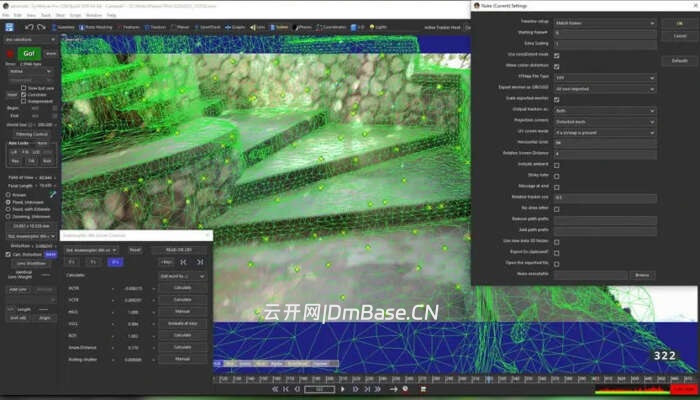Open the Script menu
700x400 pixels.
(75, 15)
